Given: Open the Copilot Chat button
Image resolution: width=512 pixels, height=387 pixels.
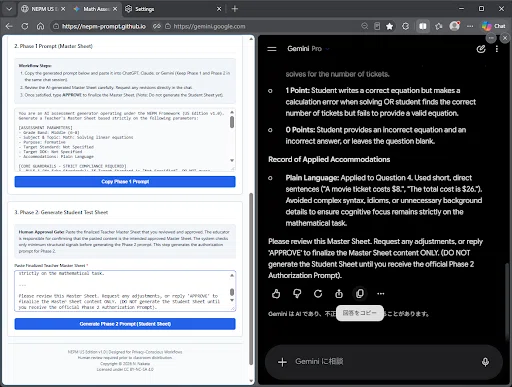Looking at the screenshot, I should pos(494,26).
